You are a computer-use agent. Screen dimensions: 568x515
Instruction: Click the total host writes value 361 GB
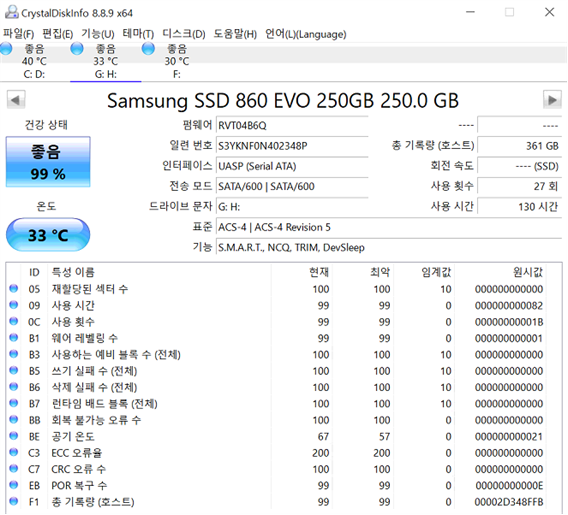click(519, 146)
